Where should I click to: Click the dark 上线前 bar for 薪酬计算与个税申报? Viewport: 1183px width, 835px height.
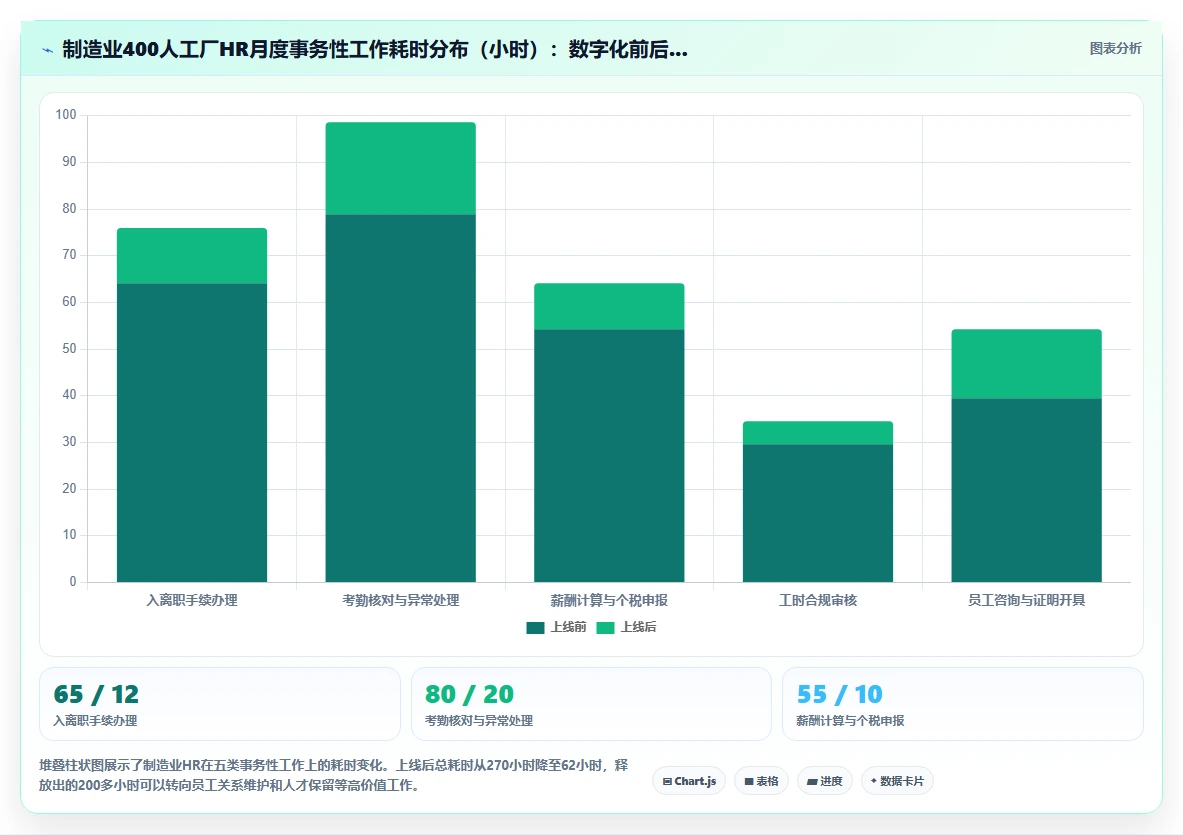(x=609, y=456)
